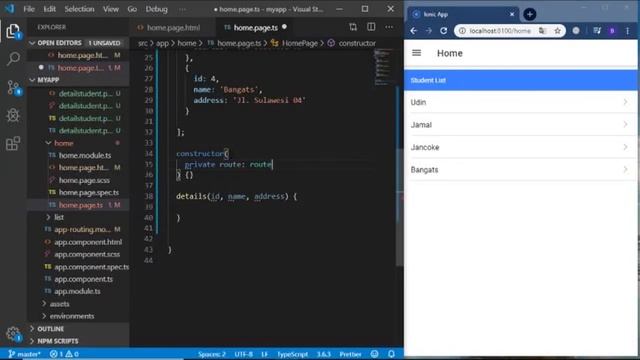The image size is (640, 360).
Task: Click errors and warnings count in status bar
Action: [64, 354]
